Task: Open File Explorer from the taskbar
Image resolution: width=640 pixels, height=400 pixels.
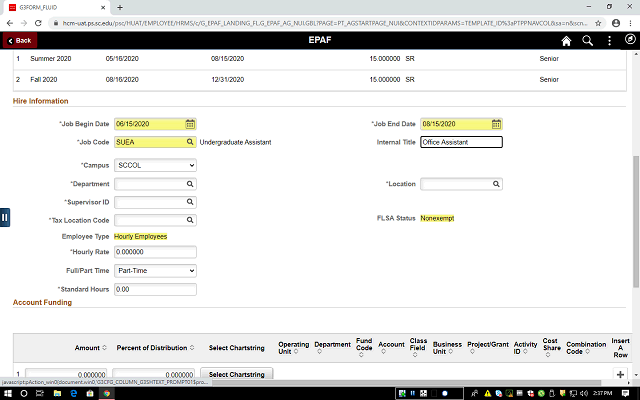Action: pos(57,393)
